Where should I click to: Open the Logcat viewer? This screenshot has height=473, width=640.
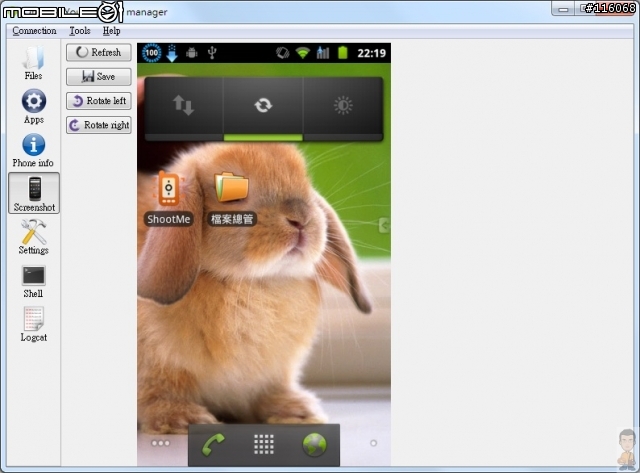(33, 324)
